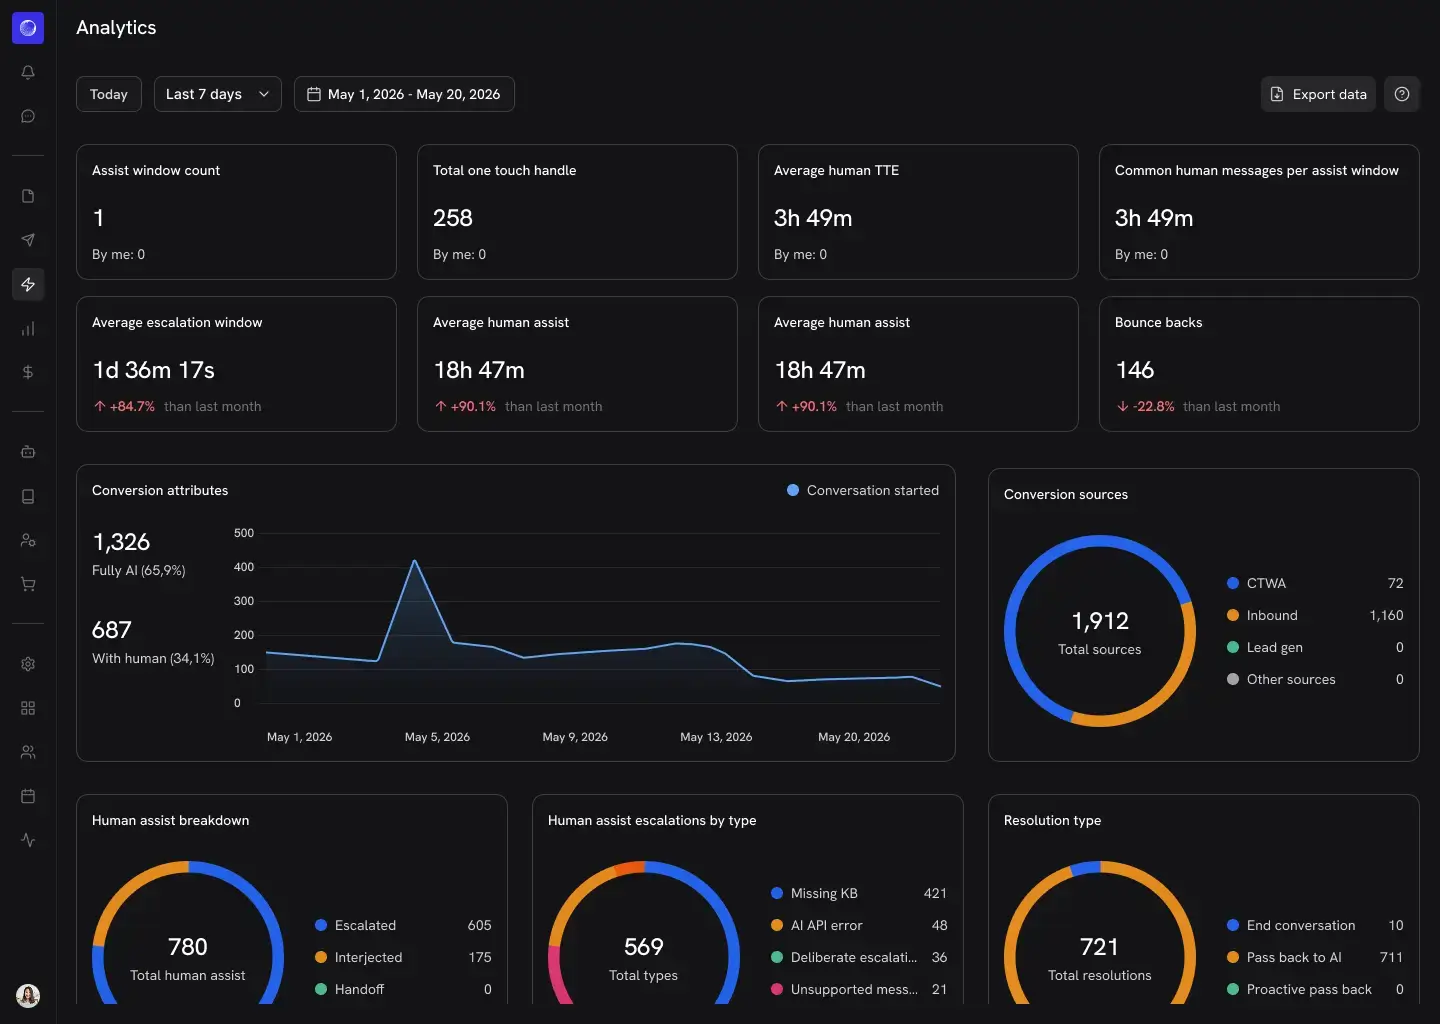The image size is (1440, 1024).
Task: Click the Deliberate escalati… legend entry
Action: point(859,957)
